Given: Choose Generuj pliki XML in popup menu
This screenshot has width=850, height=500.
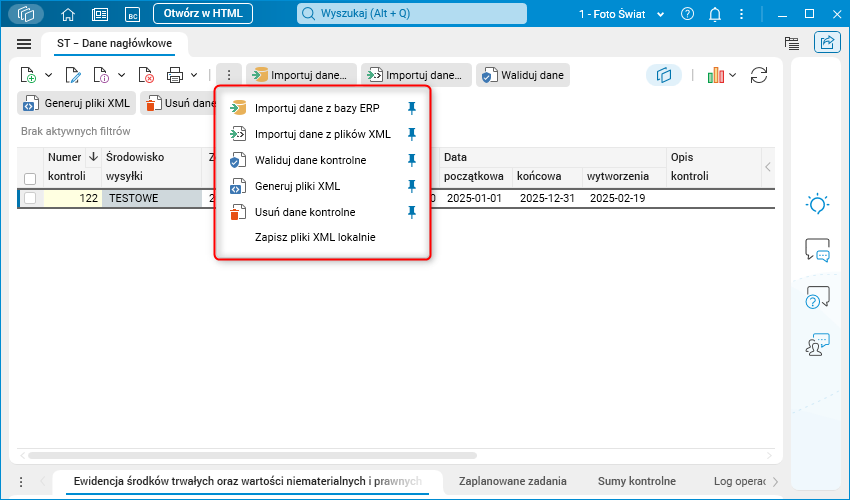Looking at the screenshot, I should click(323, 186).
